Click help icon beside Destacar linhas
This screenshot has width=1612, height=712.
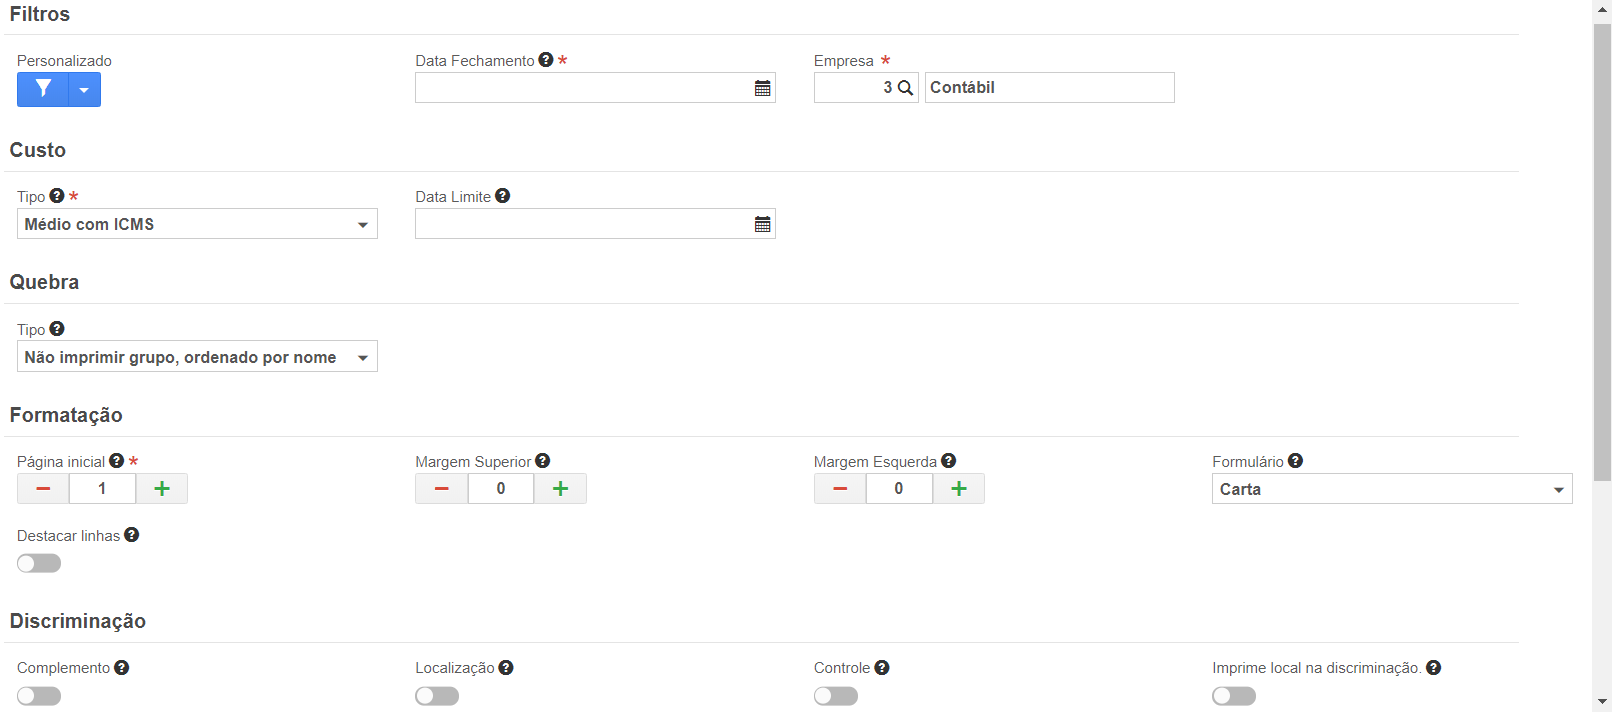click(131, 535)
